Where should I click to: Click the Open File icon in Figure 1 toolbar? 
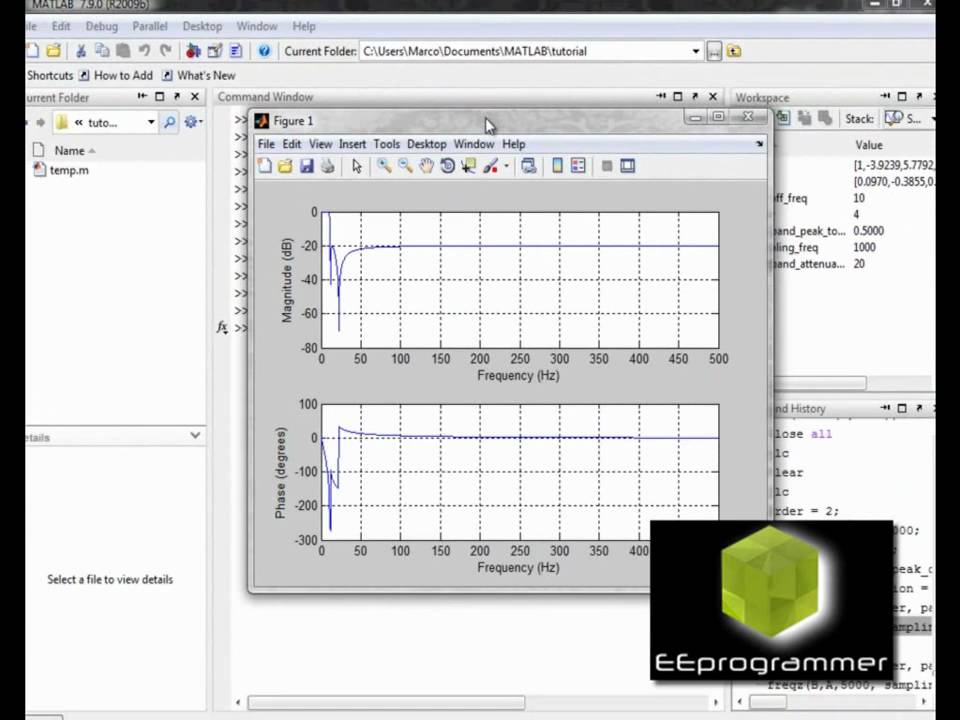[285, 166]
